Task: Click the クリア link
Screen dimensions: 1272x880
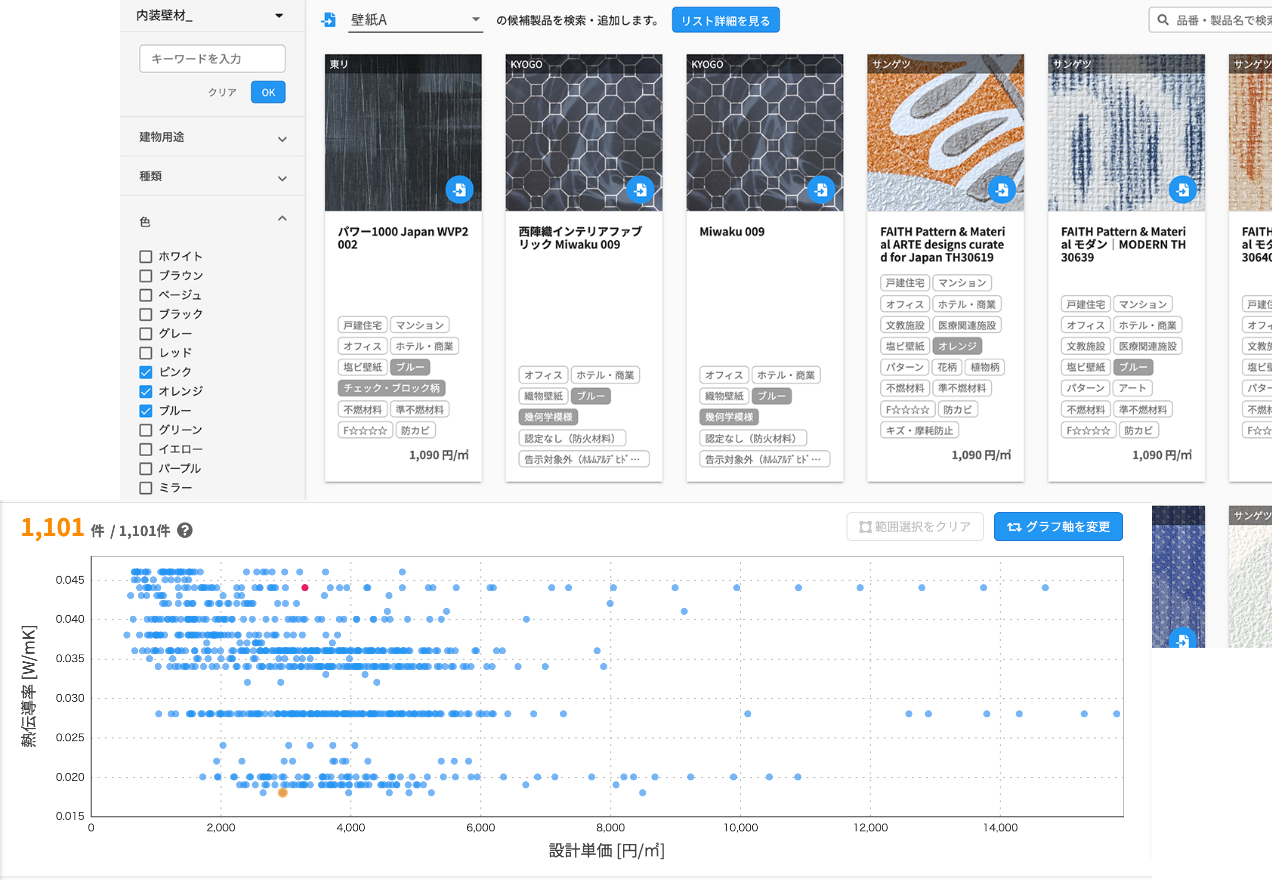Action: tap(222, 92)
